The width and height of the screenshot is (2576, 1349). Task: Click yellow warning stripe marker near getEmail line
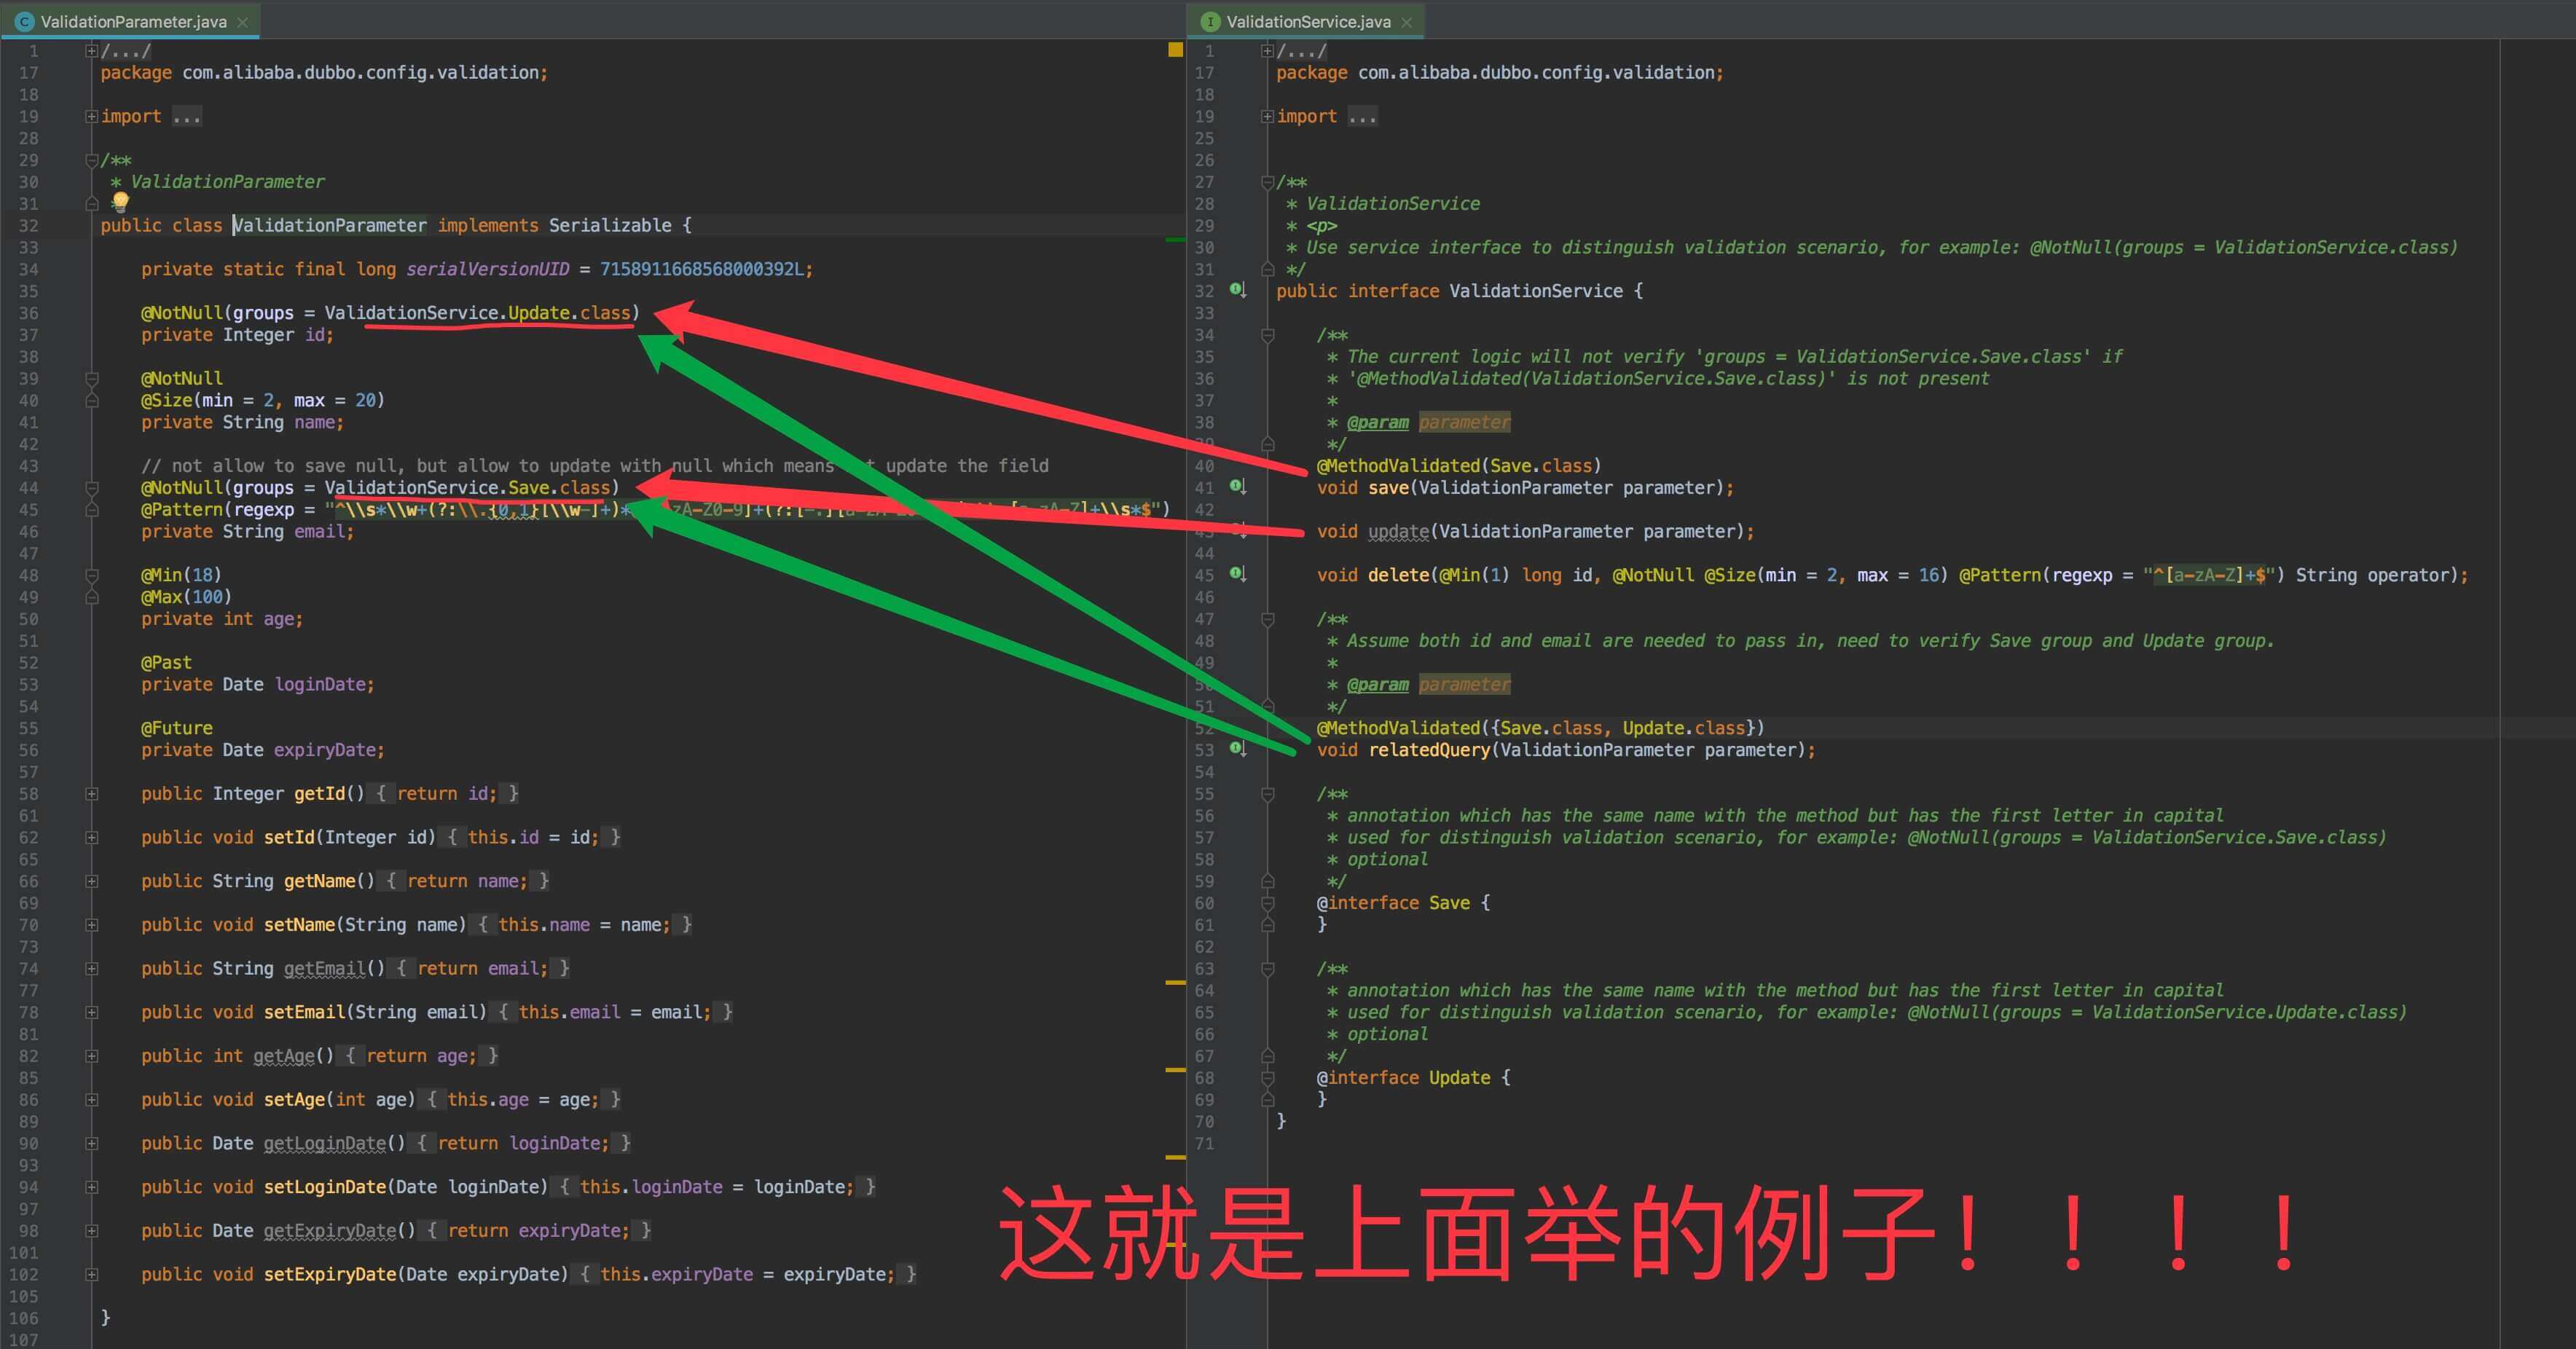tap(1175, 983)
